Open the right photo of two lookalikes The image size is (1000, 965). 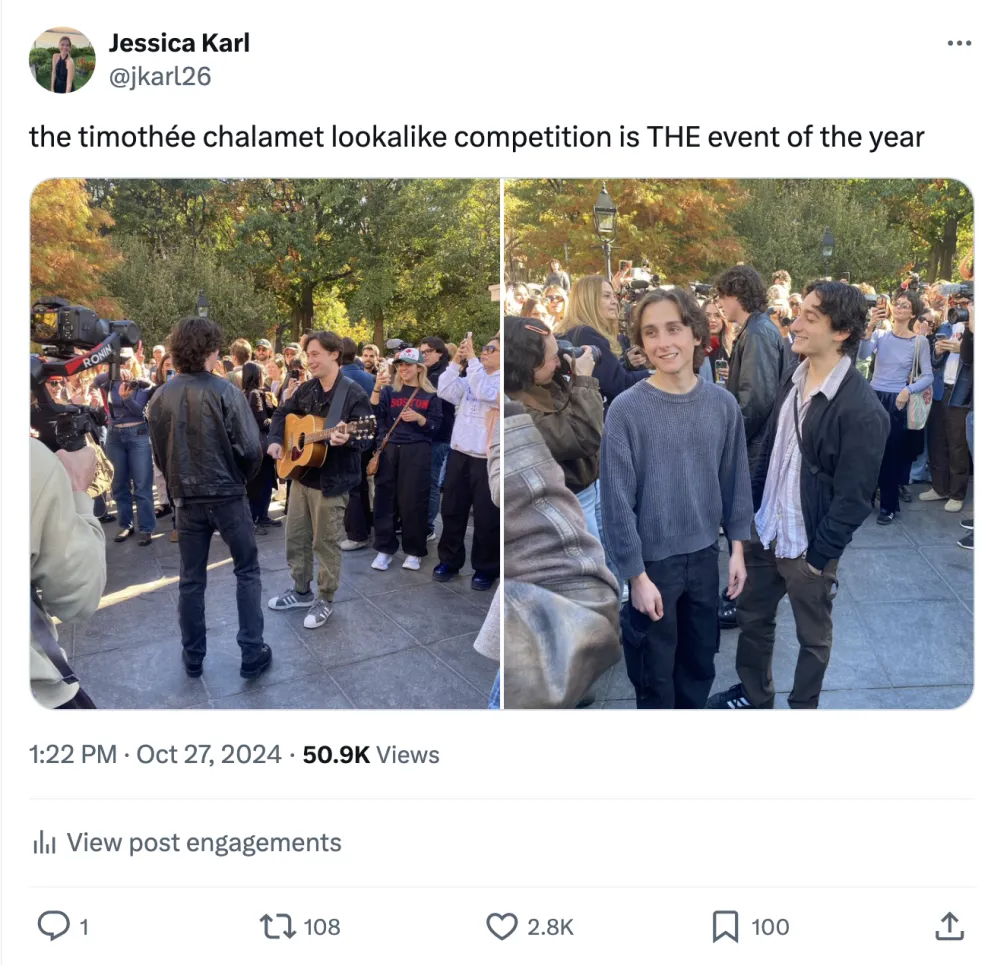click(739, 443)
